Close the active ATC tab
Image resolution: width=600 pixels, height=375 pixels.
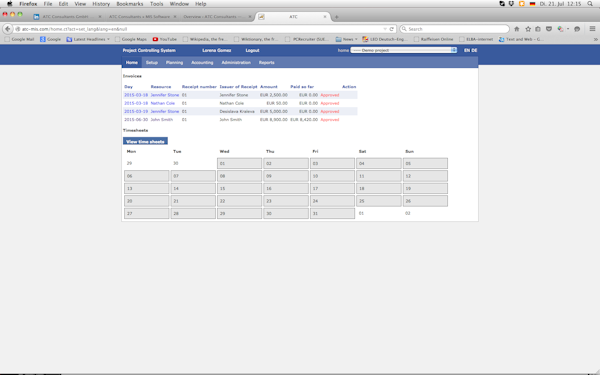(325, 17)
